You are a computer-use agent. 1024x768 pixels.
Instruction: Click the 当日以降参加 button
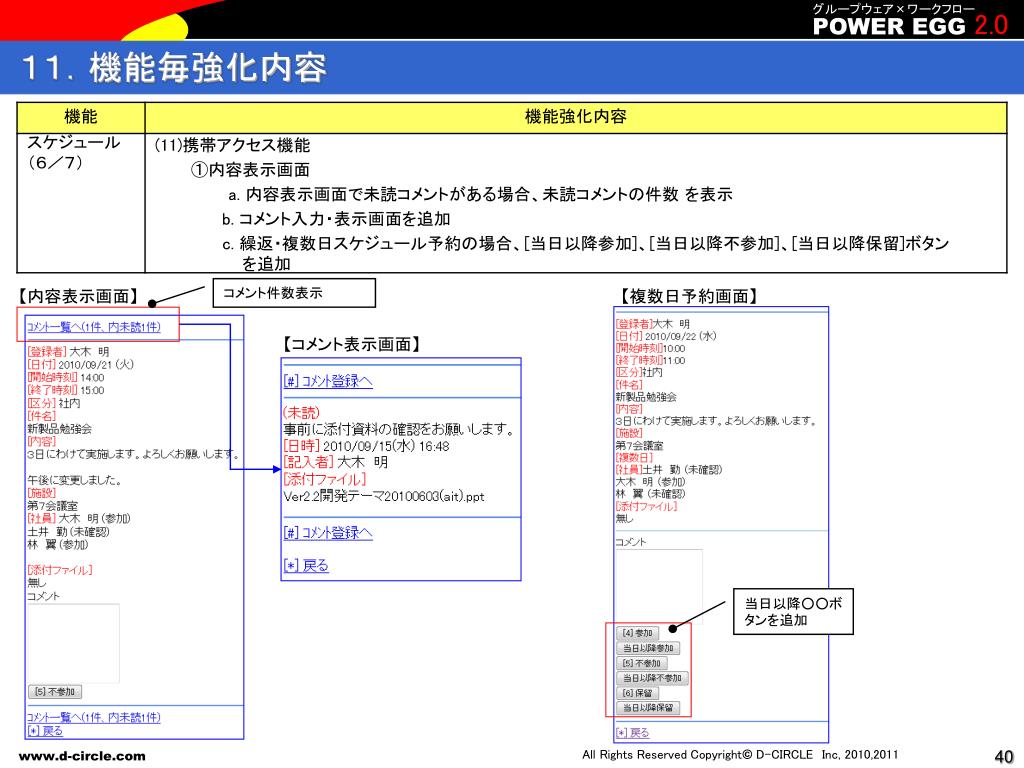pyautogui.click(x=648, y=648)
